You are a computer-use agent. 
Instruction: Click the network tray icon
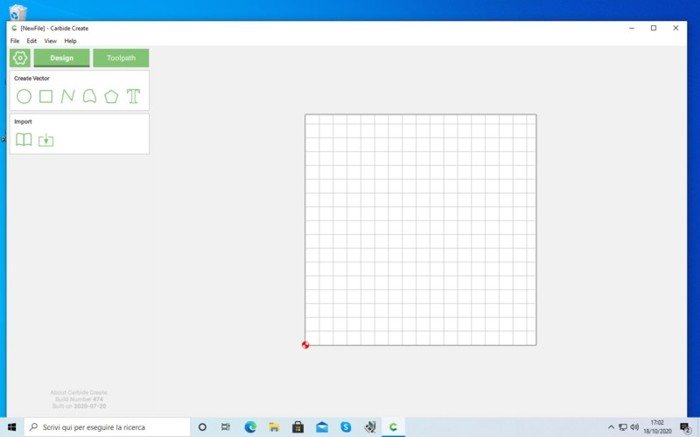coord(623,427)
